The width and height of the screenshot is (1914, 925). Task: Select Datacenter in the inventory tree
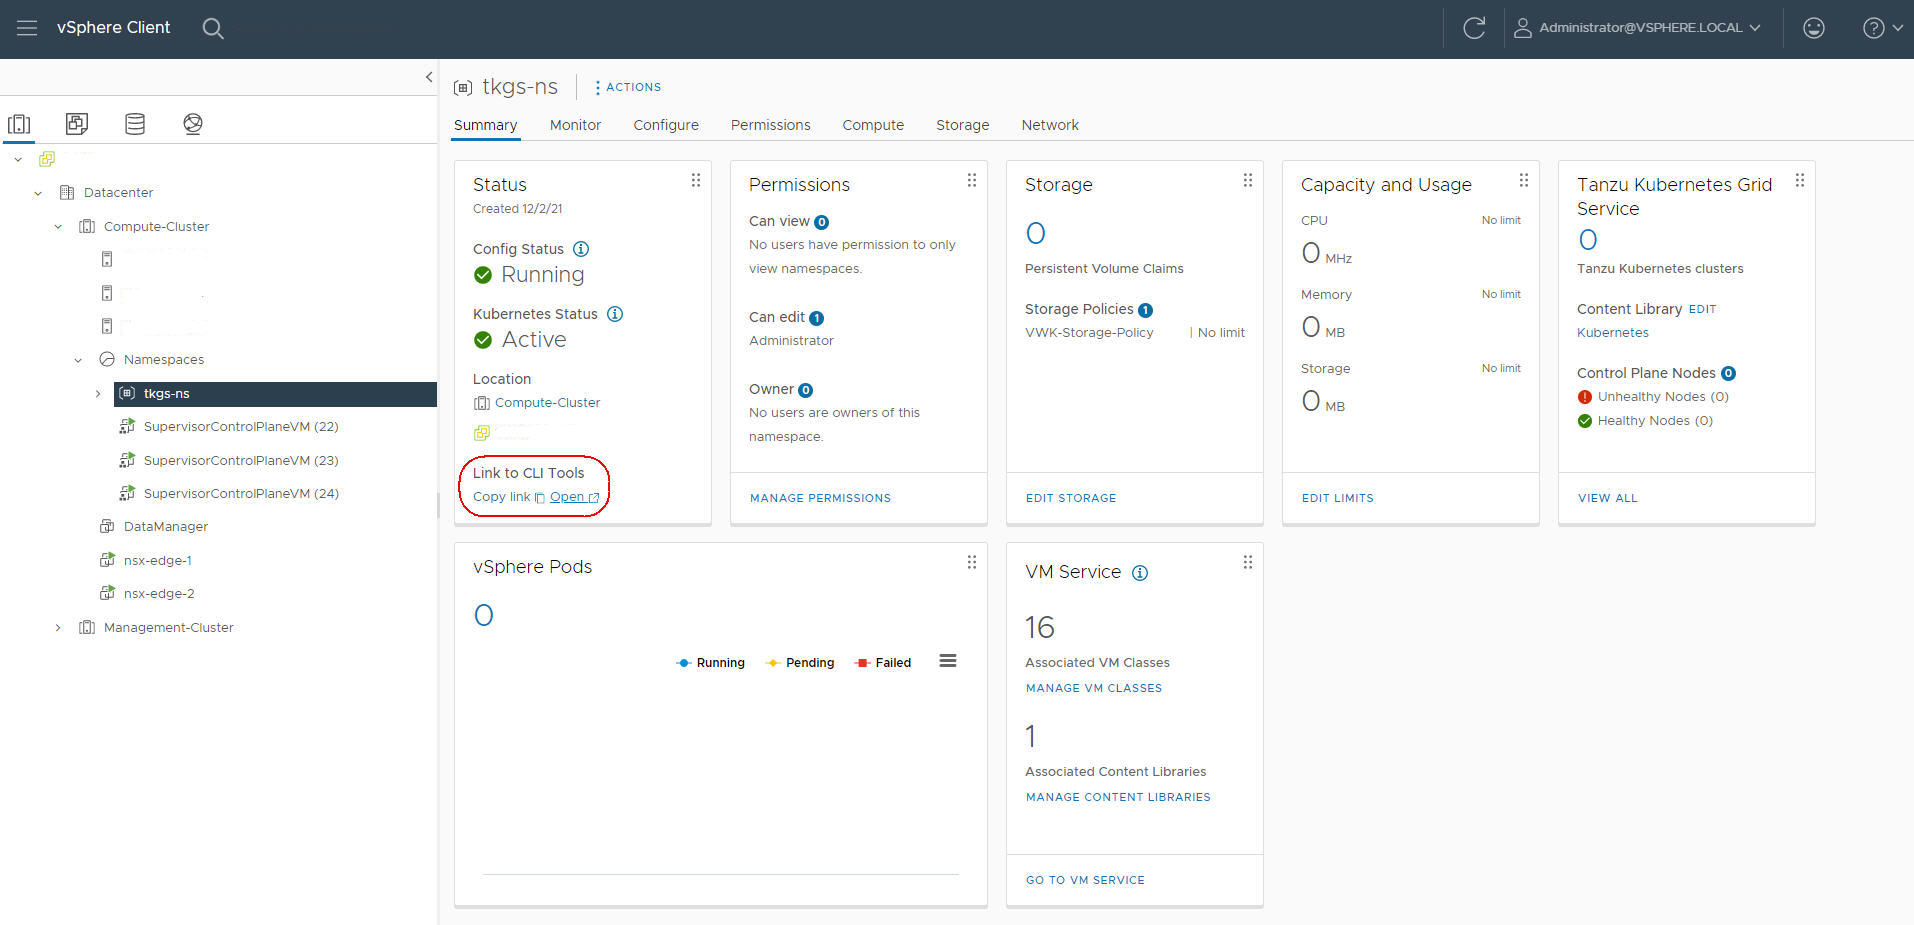point(118,192)
